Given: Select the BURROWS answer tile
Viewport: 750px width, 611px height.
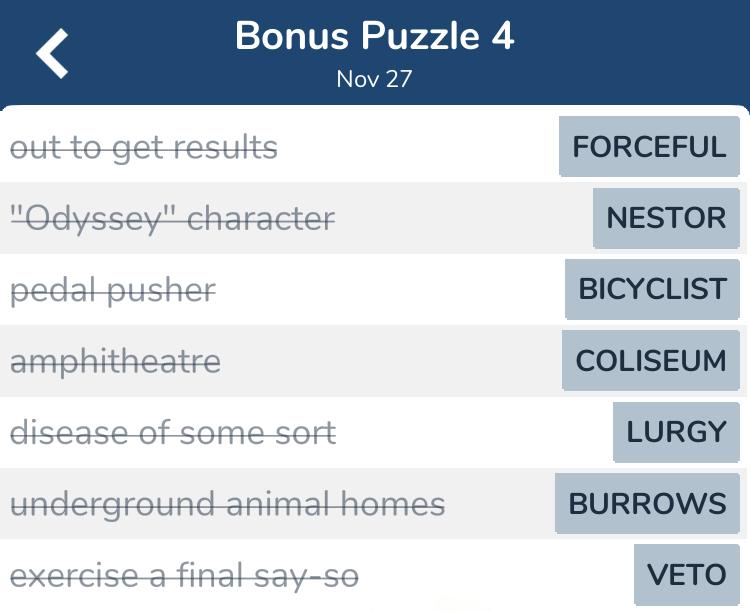Looking at the screenshot, I should [647, 503].
